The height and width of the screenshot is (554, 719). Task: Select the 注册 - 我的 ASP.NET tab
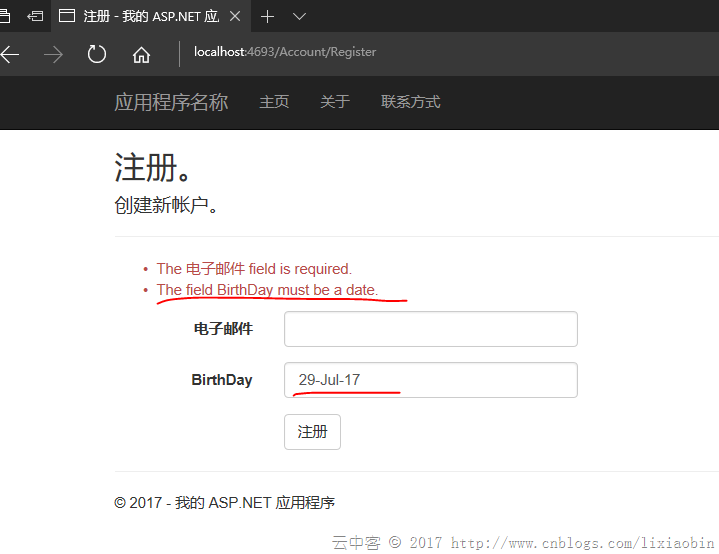pyautogui.click(x=140, y=16)
